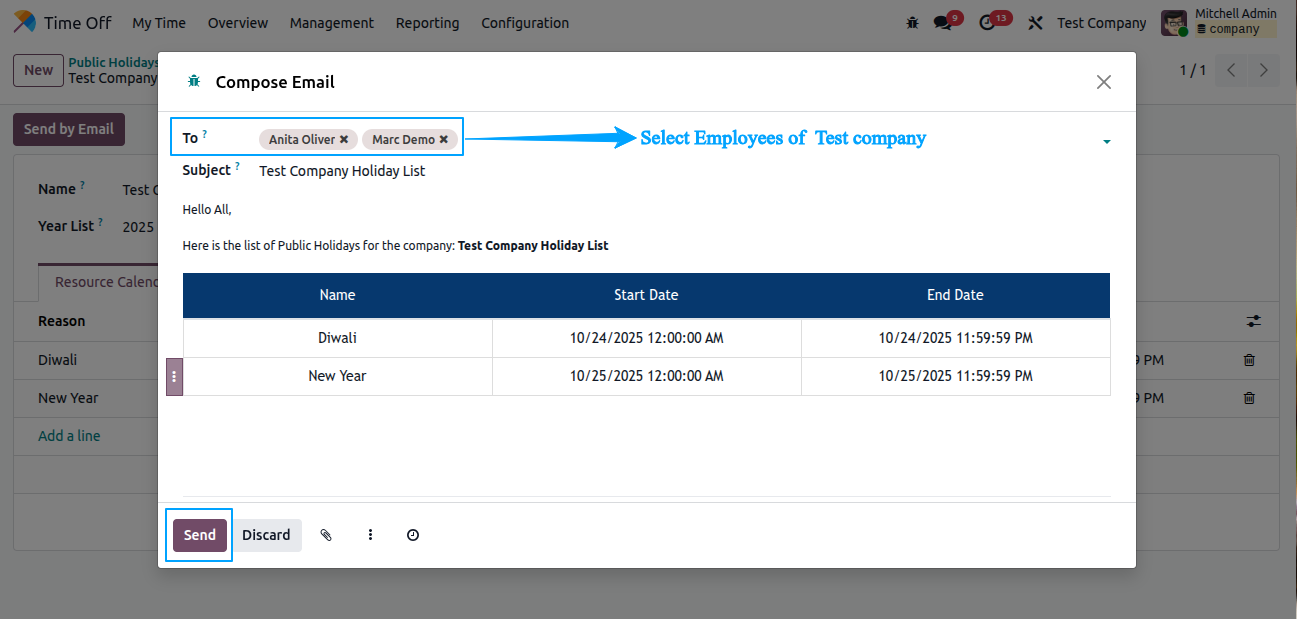Click the Discard button
The width and height of the screenshot is (1297, 619).
(266, 535)
